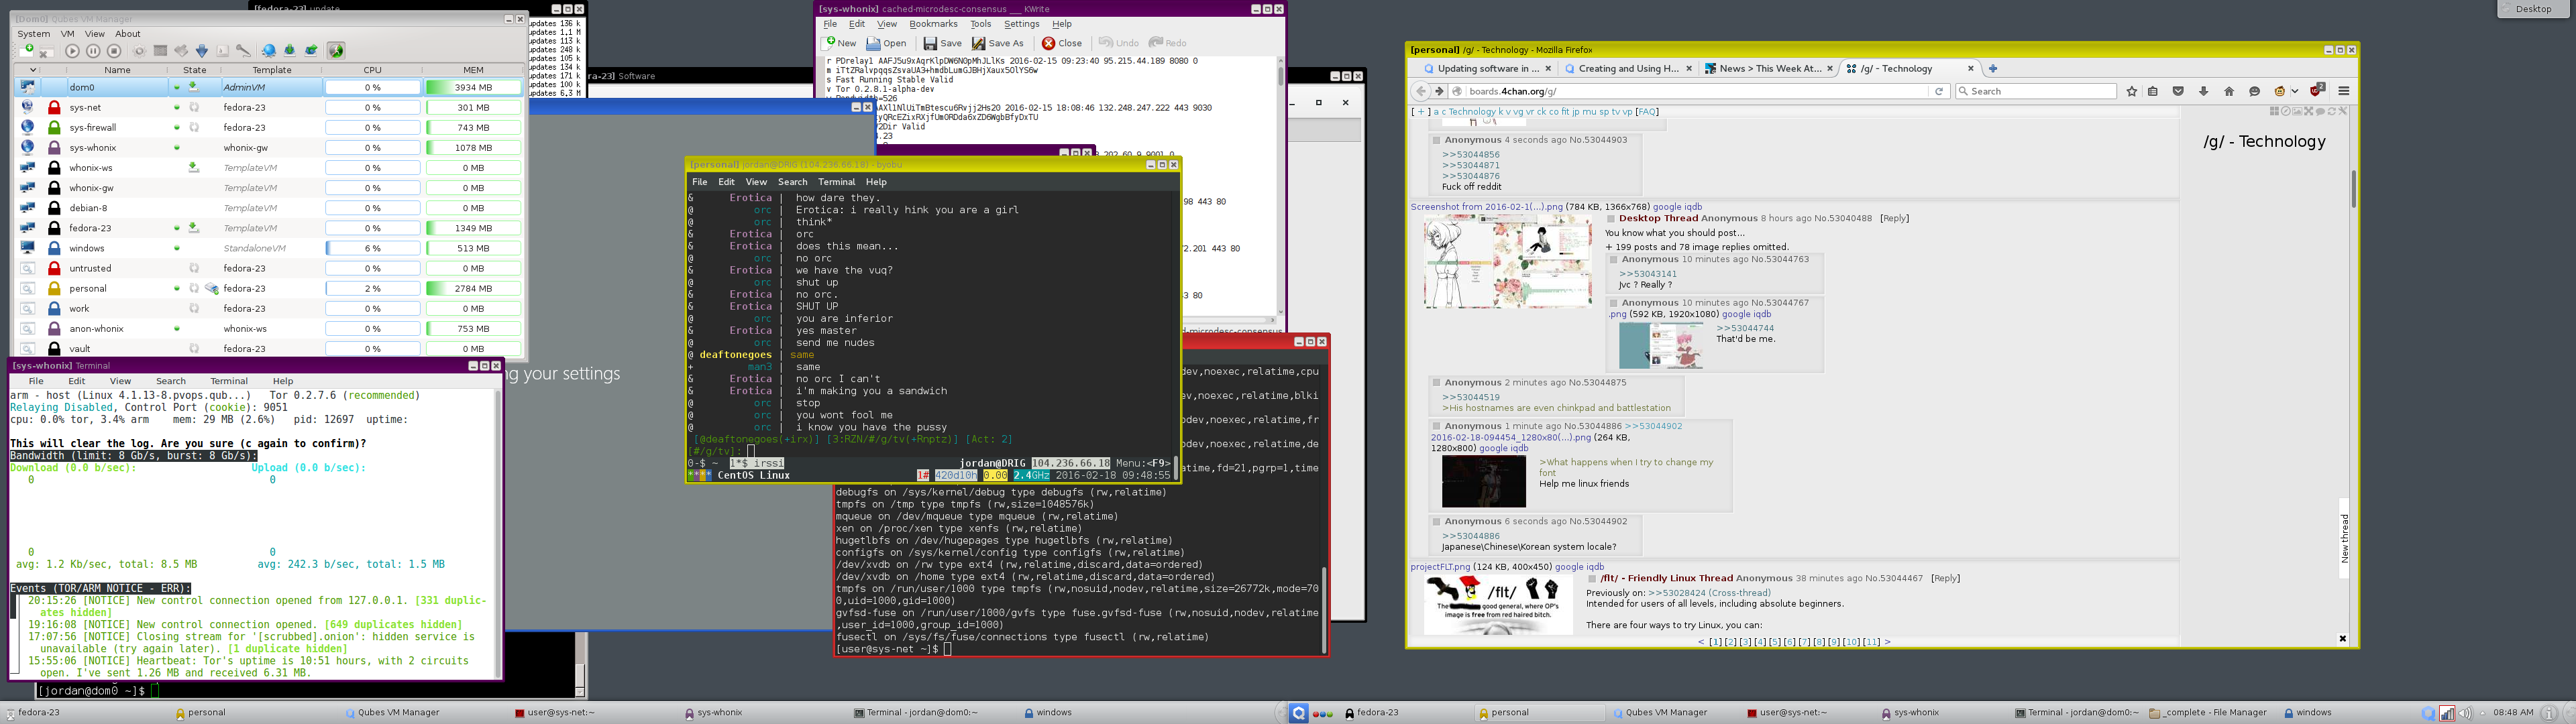Click Start VM play icon in Qubes toolbar
Screen dimensions: 2576x724
72,51
